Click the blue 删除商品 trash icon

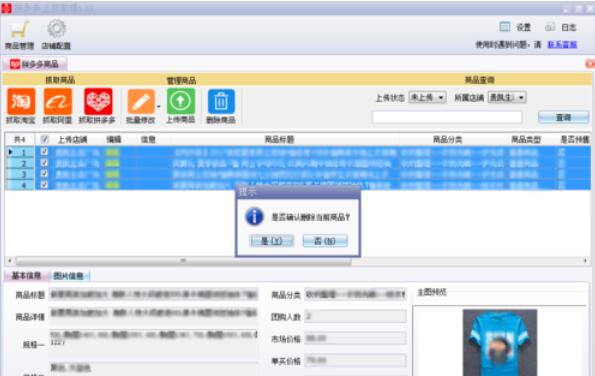point(221,102)
